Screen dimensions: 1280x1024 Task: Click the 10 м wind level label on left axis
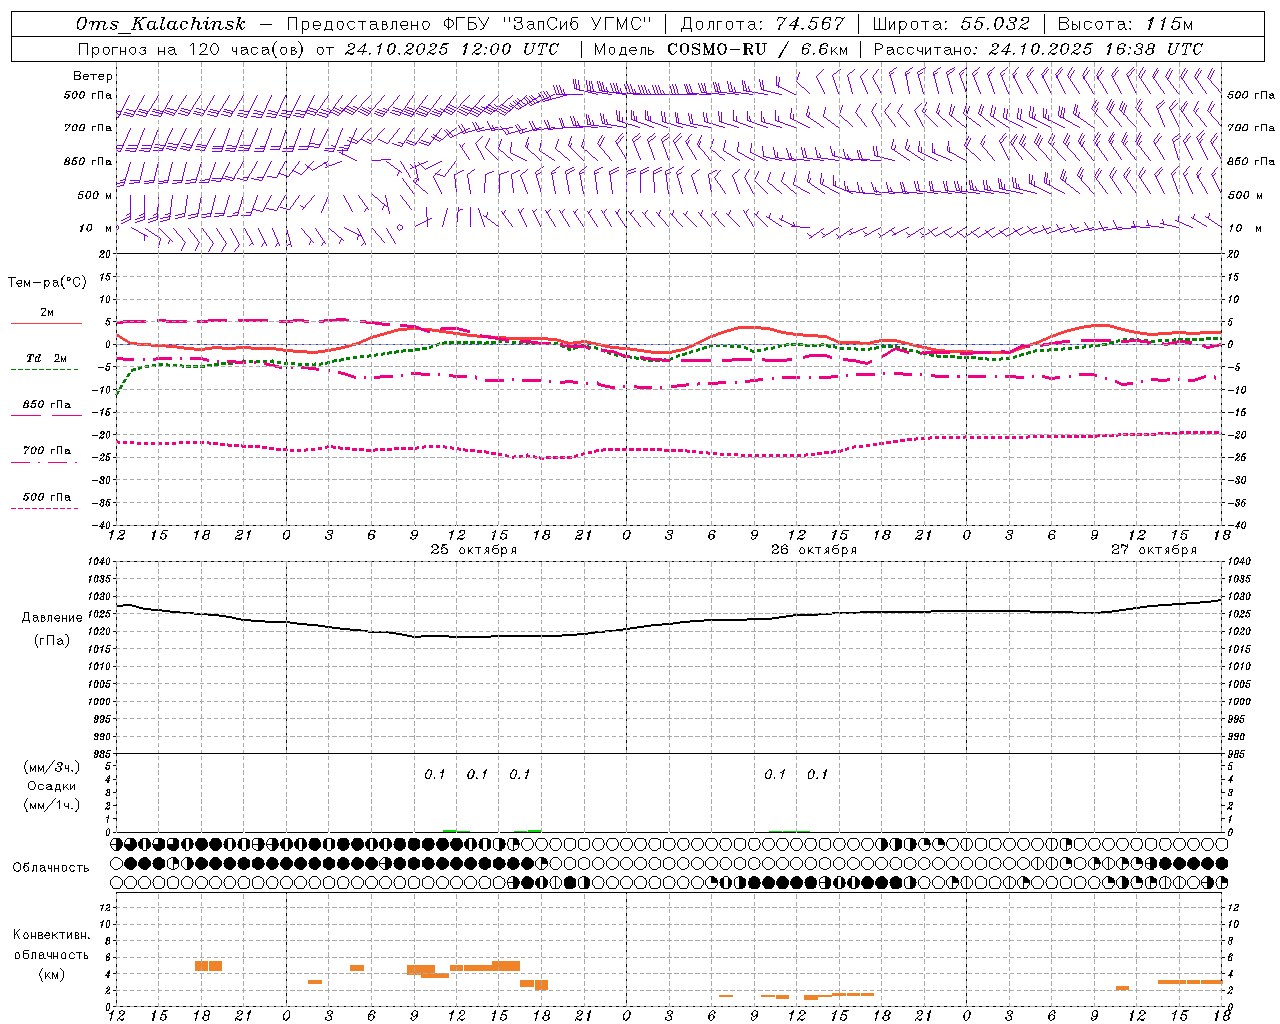(x=97, y=229)
